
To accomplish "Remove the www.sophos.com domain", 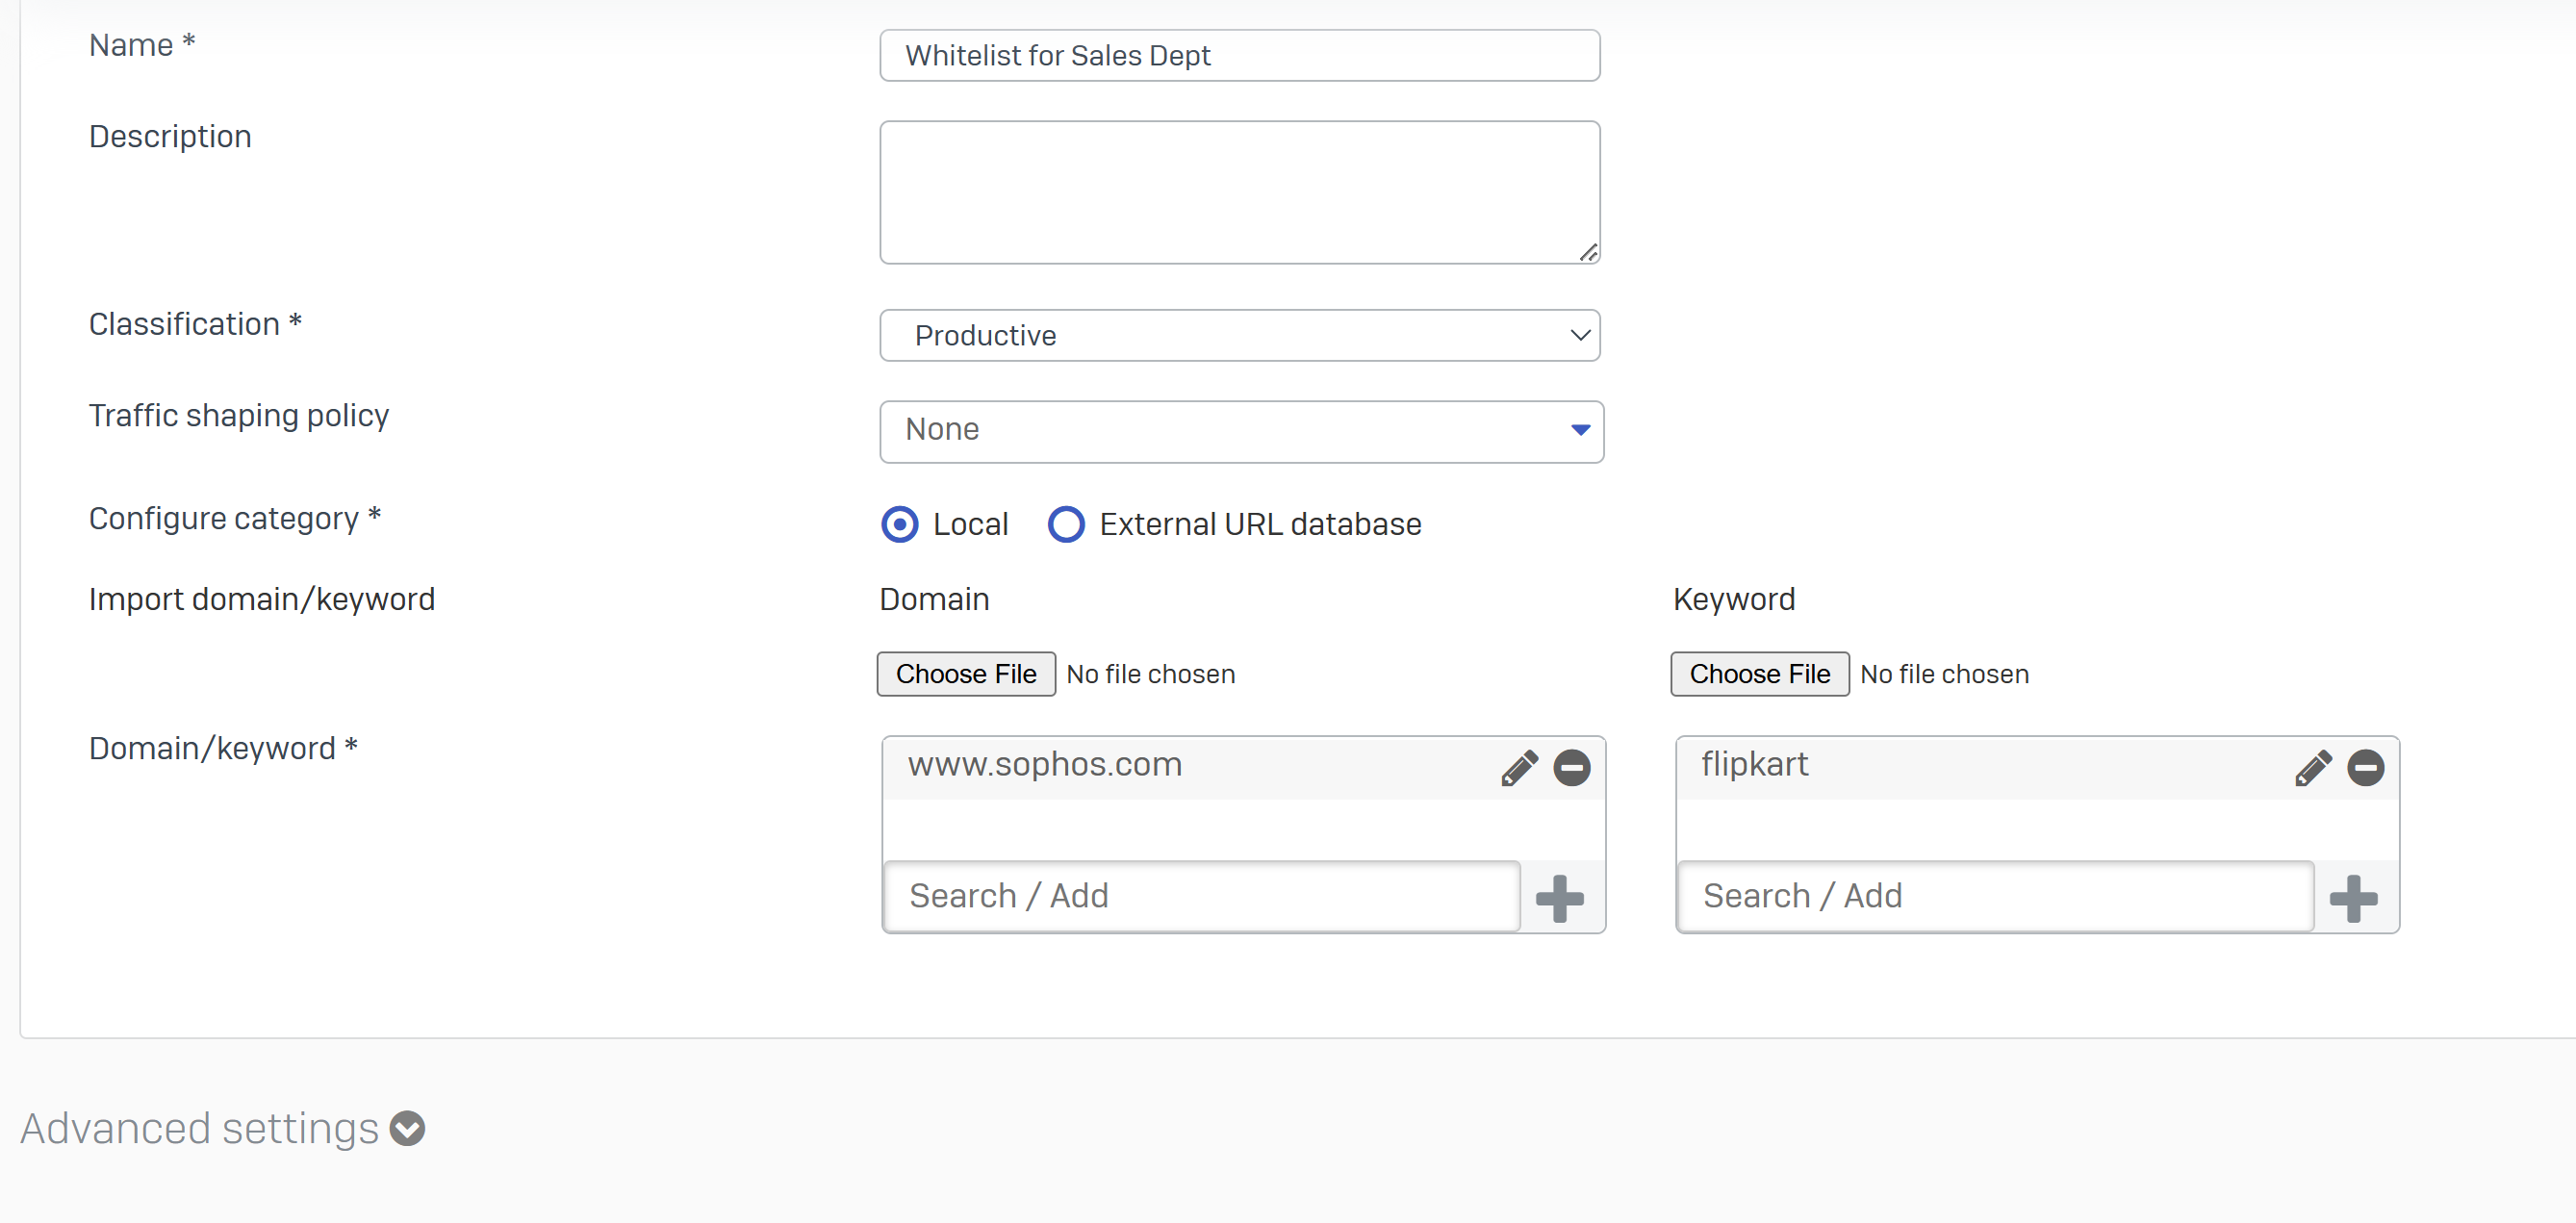I will coord(1572,767).
